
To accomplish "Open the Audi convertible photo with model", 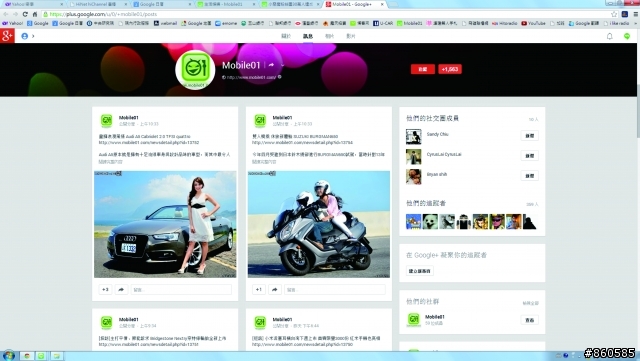I will [165, 224].
